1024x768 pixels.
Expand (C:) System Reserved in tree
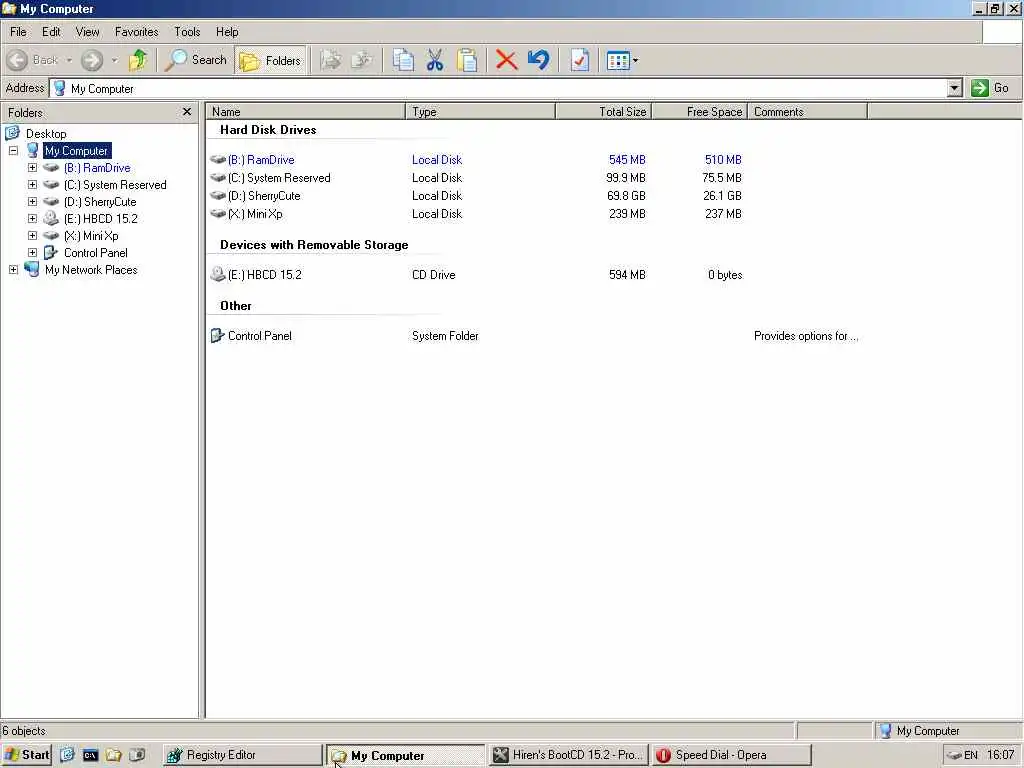(32, 185)
